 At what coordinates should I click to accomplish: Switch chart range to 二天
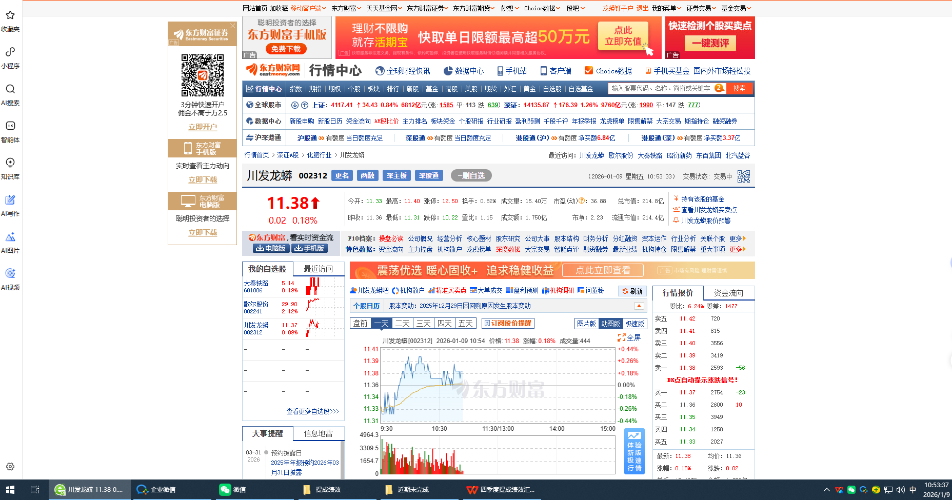[x=402, y=323]
